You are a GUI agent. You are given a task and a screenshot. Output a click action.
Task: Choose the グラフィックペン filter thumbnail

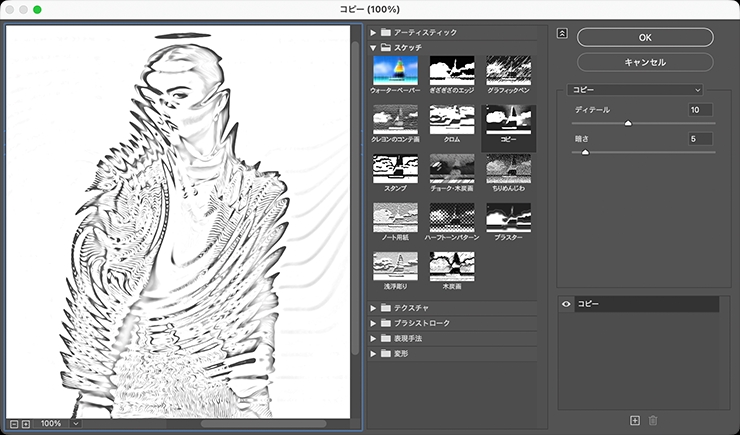pos(507,71)
